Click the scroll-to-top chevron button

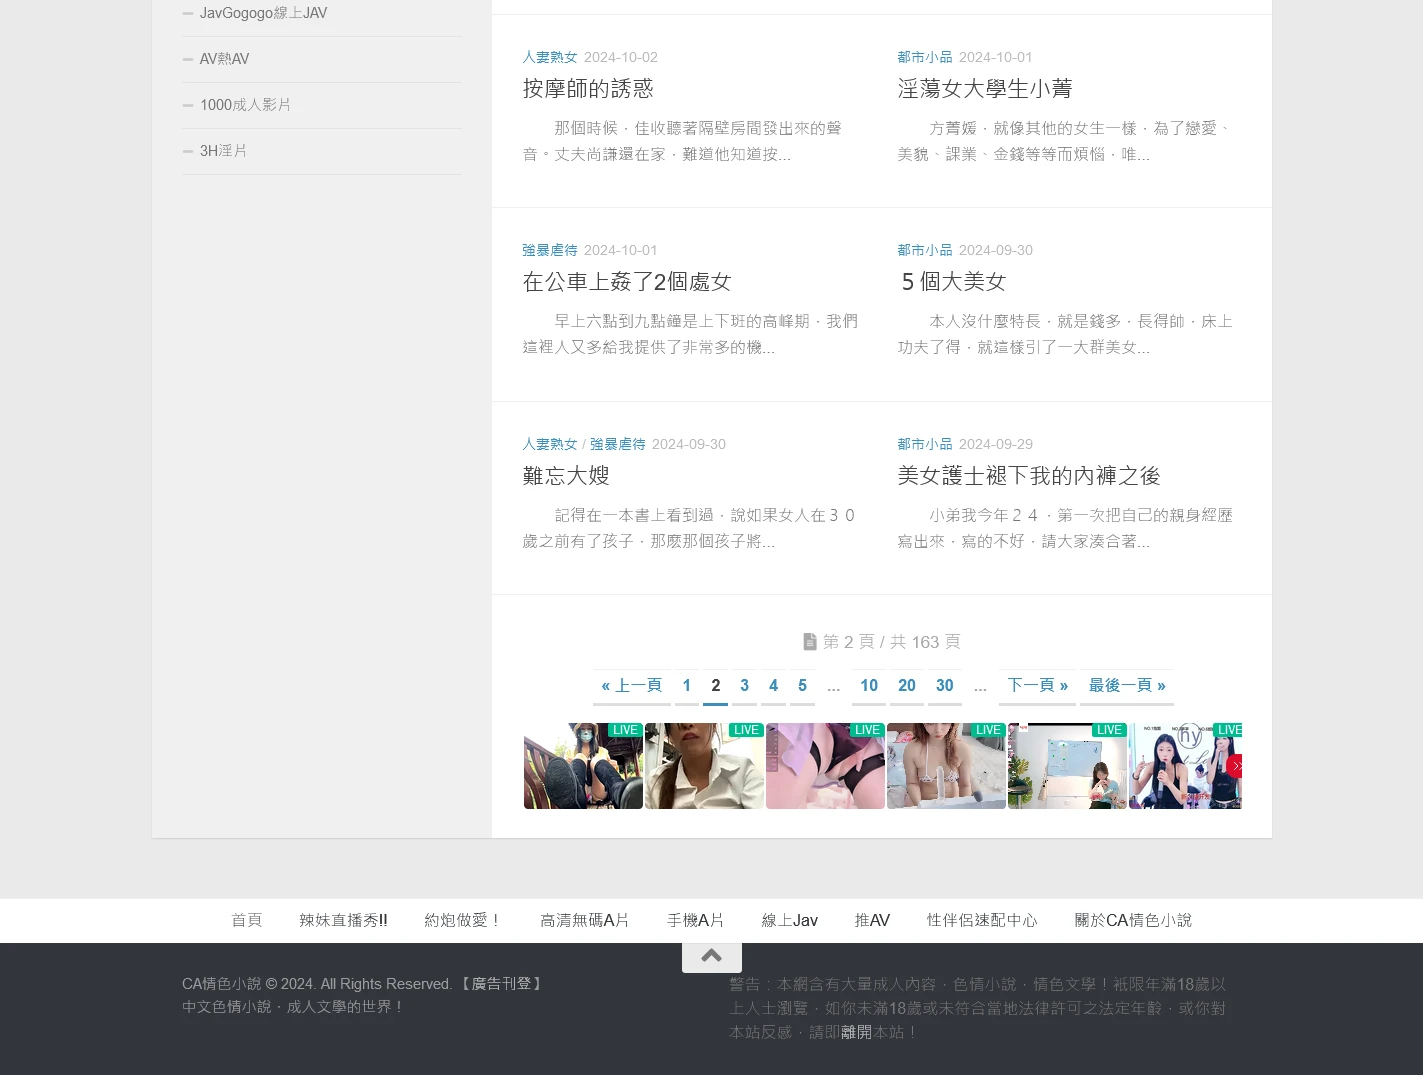click(x=711, y=956)
